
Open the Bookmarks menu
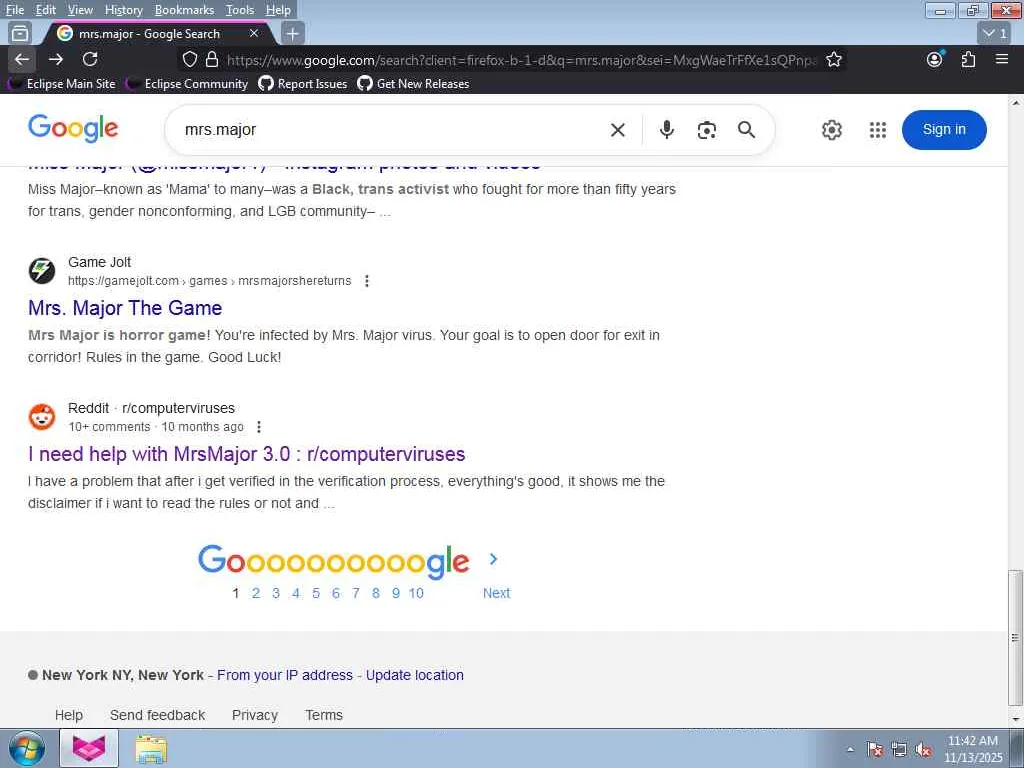coord(184,10)
